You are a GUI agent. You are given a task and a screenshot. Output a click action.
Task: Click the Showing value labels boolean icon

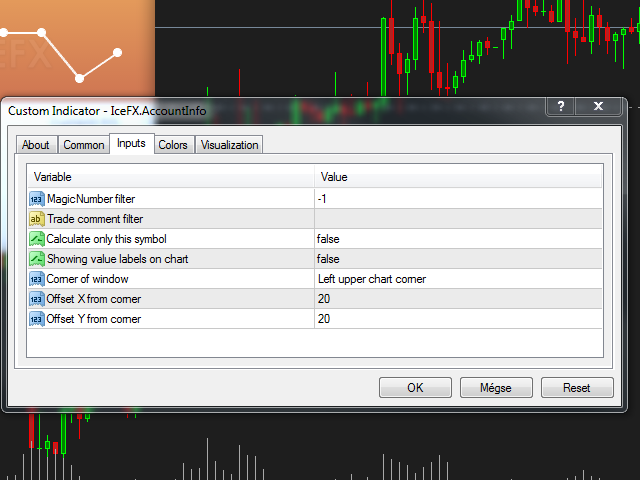[x=37, y=259]
